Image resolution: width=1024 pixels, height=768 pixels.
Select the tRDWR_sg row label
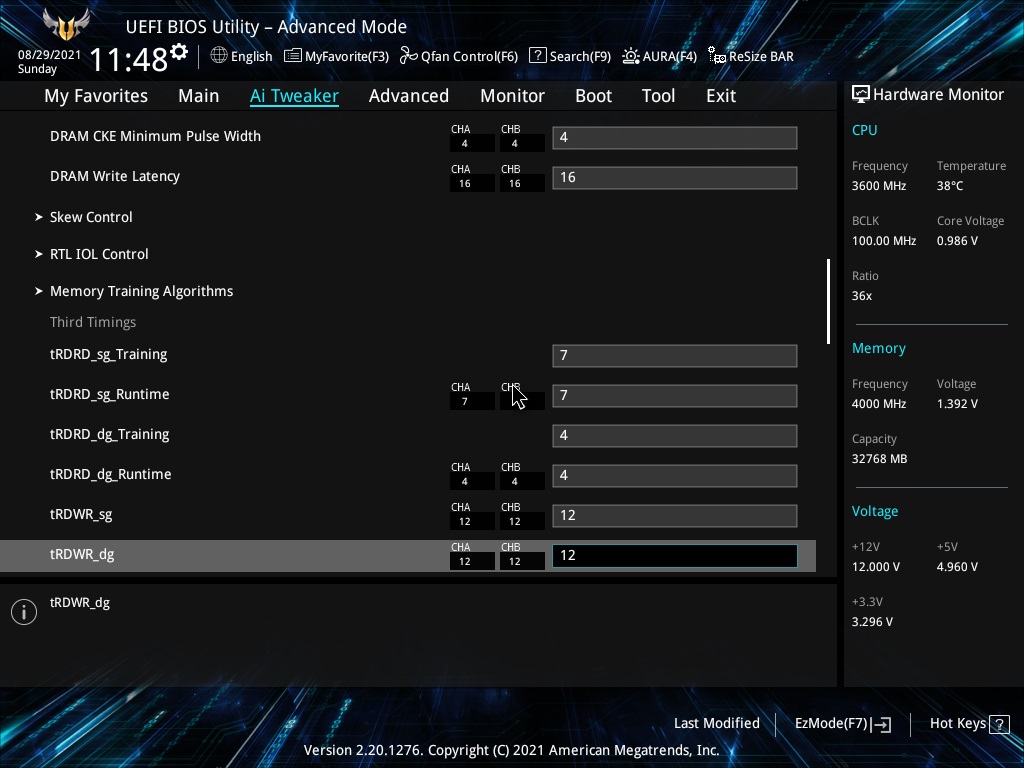click(81, 515)
